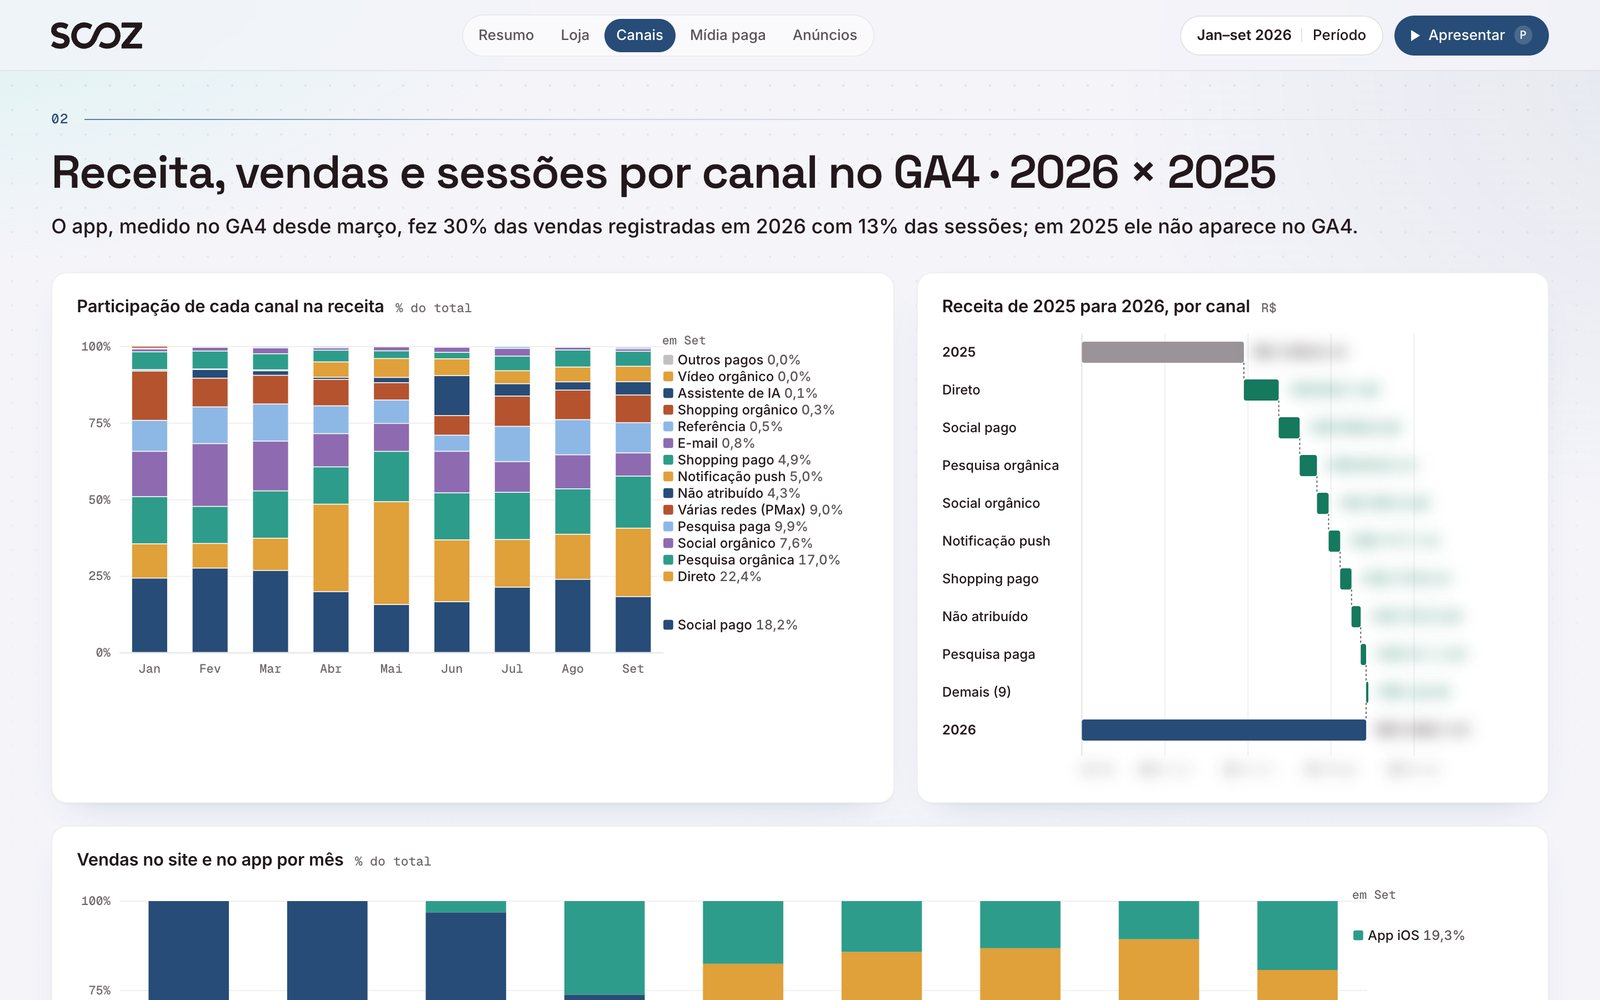
Task: Select Social orgânico 7,6% legend entry
Action: click(x=738, y=543)
